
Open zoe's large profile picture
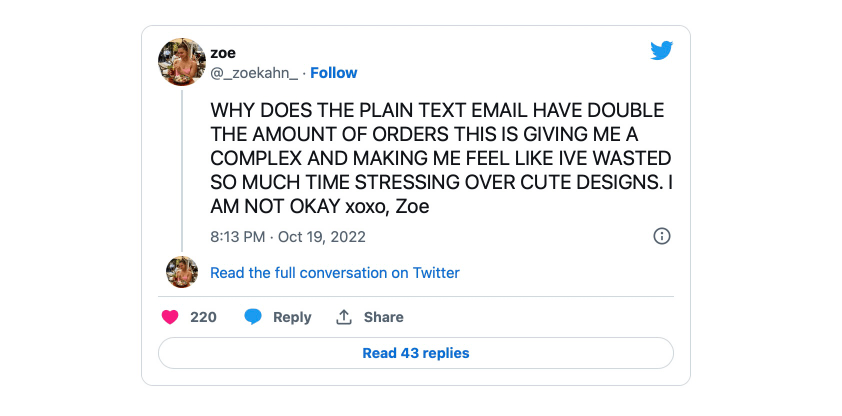pos(183,62)
